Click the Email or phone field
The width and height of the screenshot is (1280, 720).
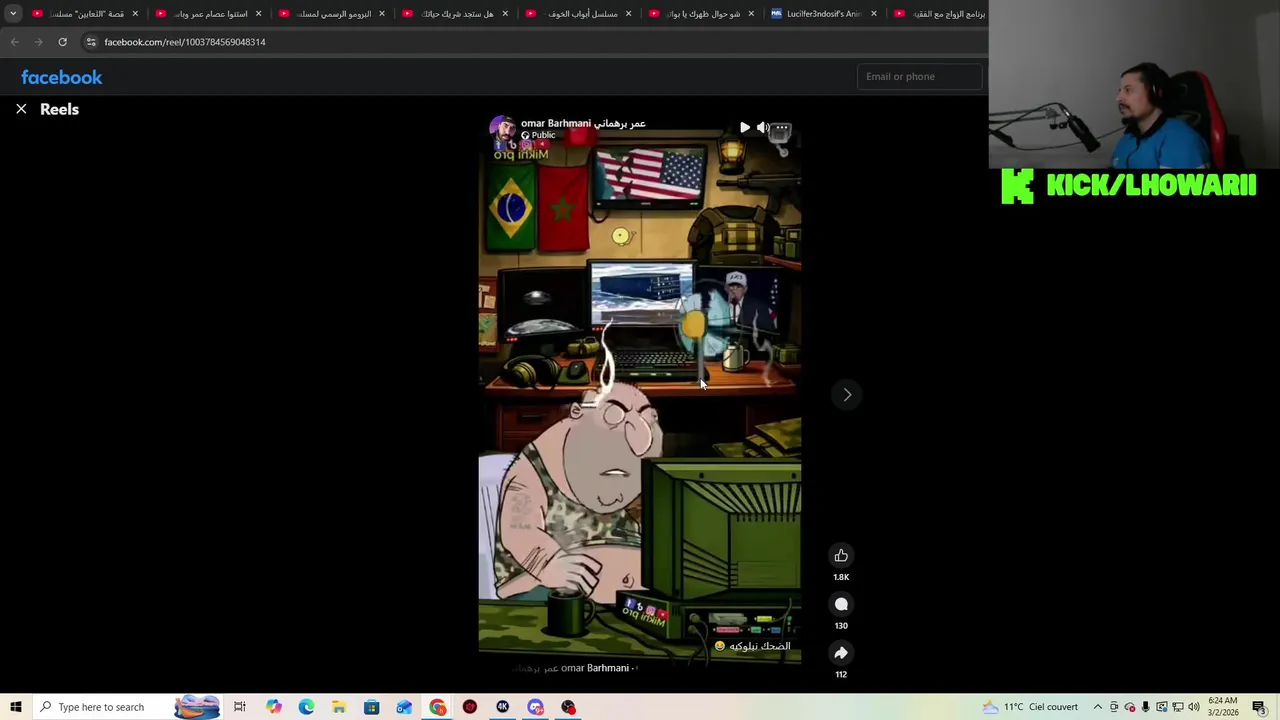919,76
